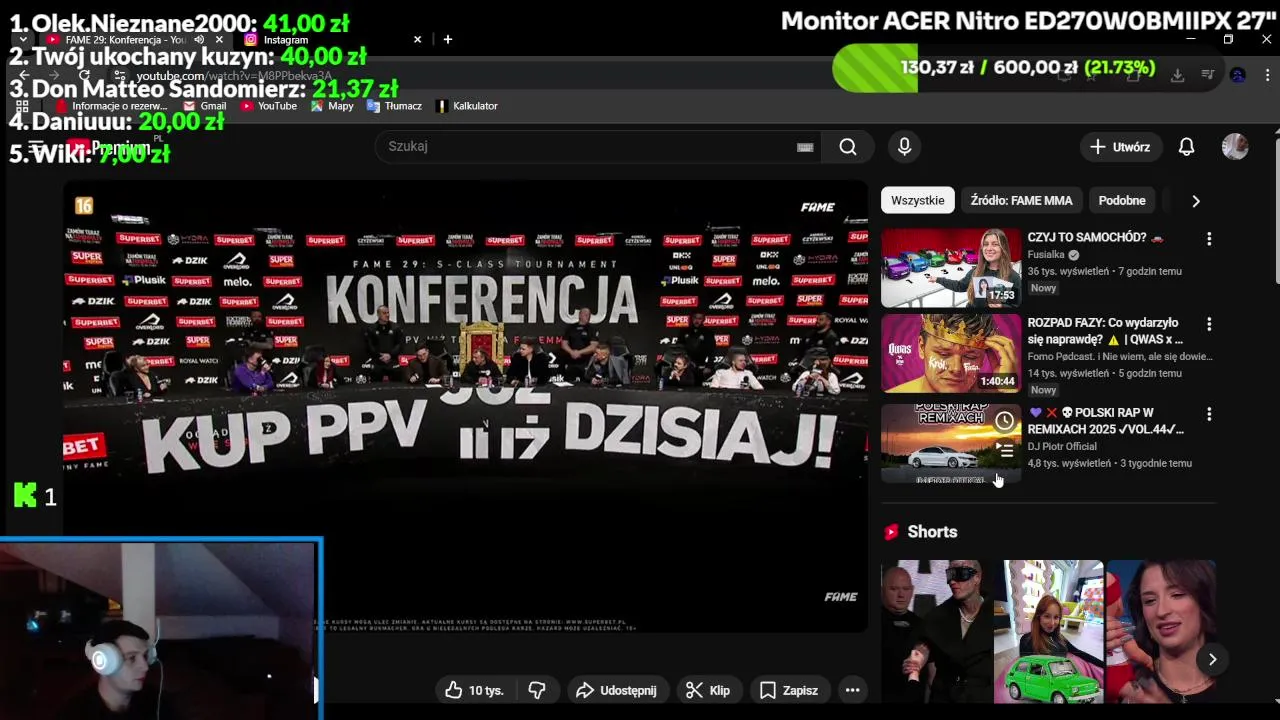The height and width of the screenshot is (720, 1280).
Task: Open the ROZPAD FAZY video thumbnail
Action: tap(951, 354)
